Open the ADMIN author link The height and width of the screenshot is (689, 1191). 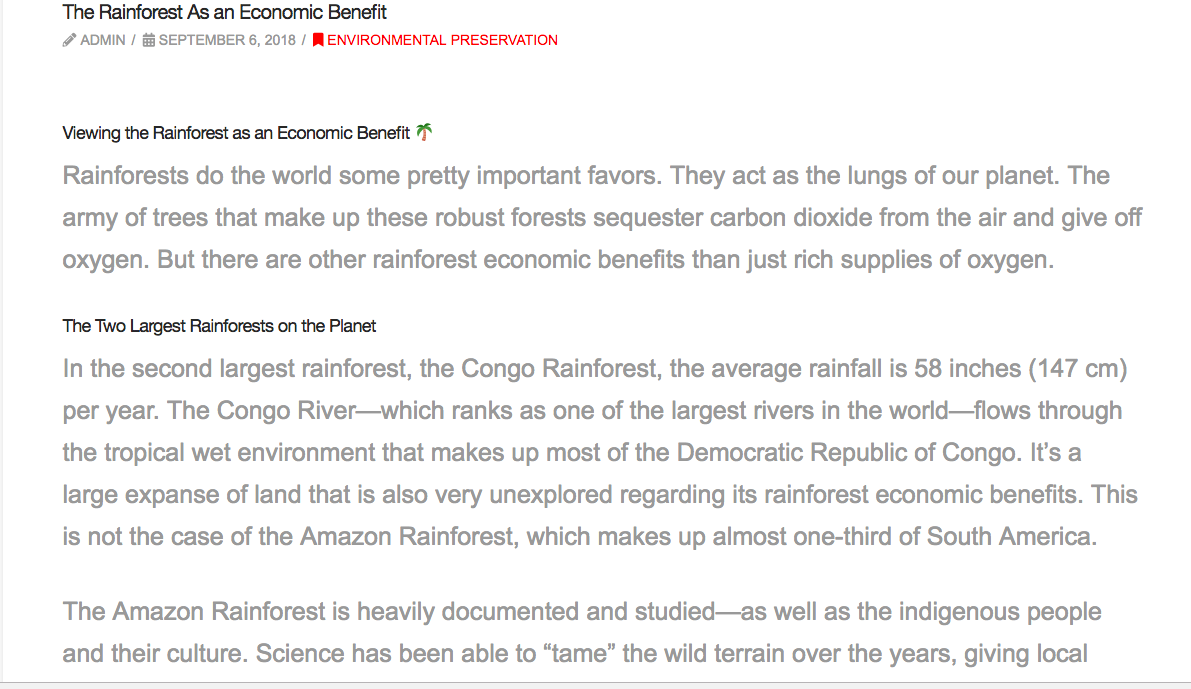pos(103,41)
